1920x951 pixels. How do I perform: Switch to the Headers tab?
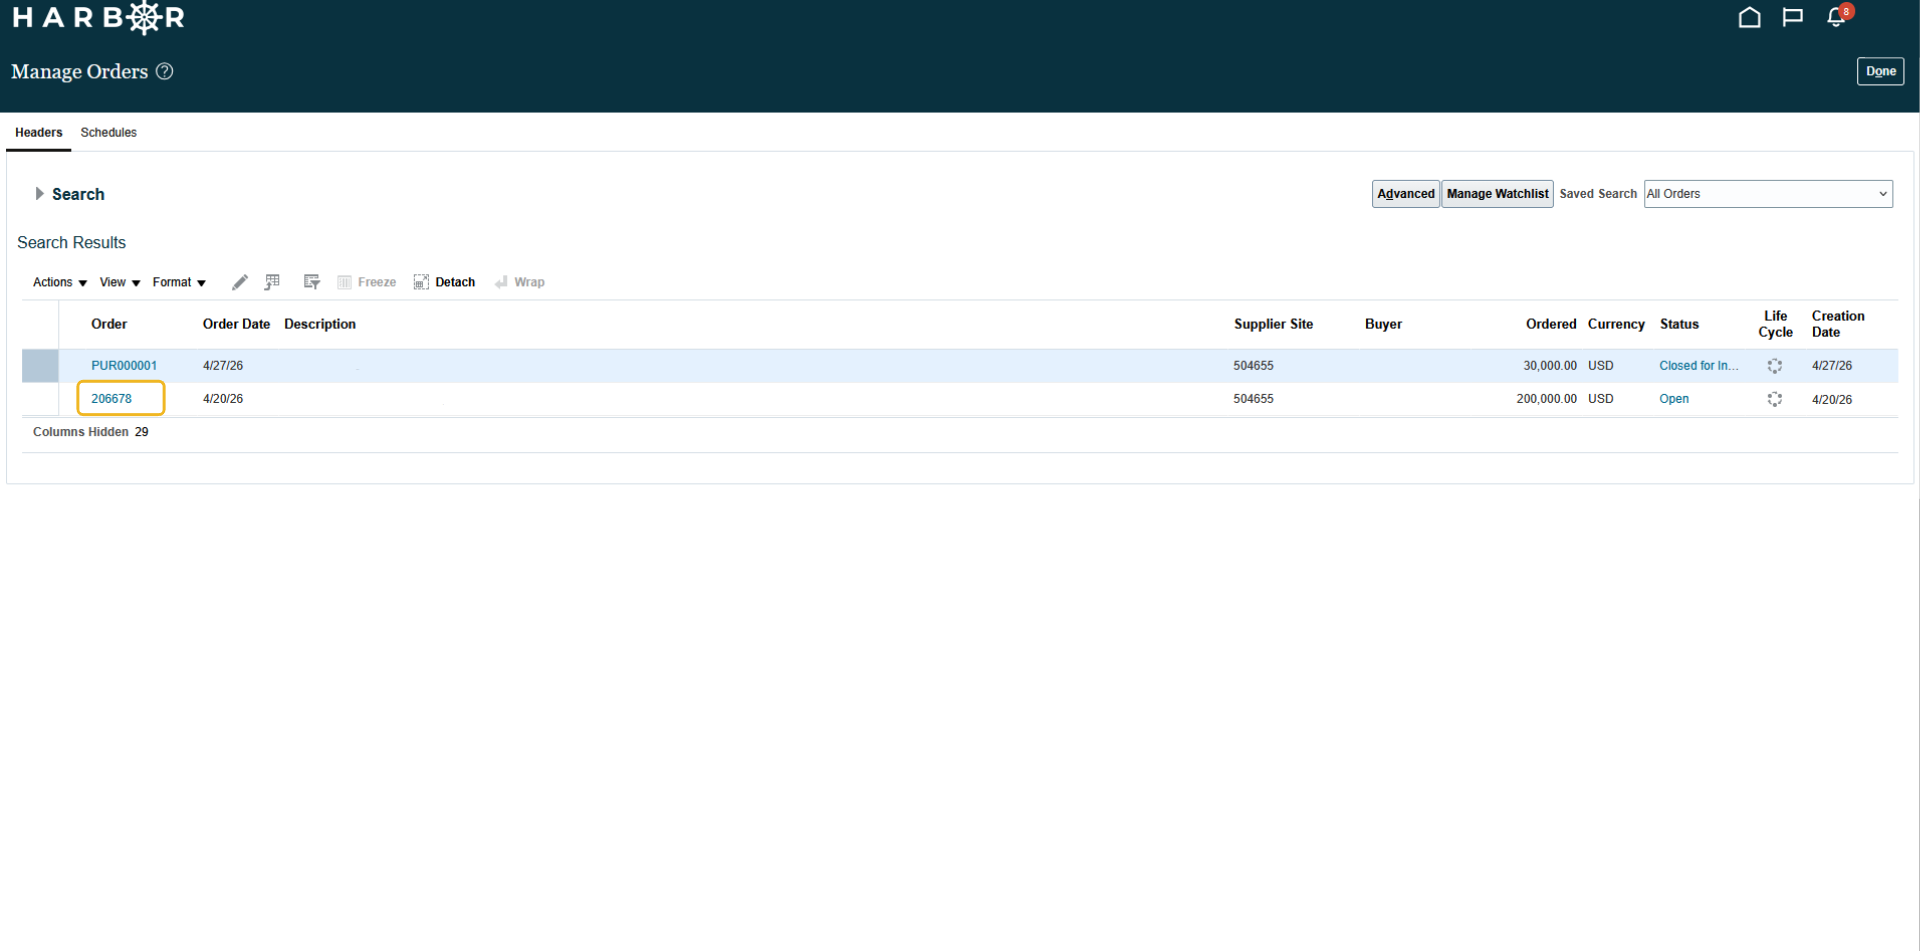39,132
